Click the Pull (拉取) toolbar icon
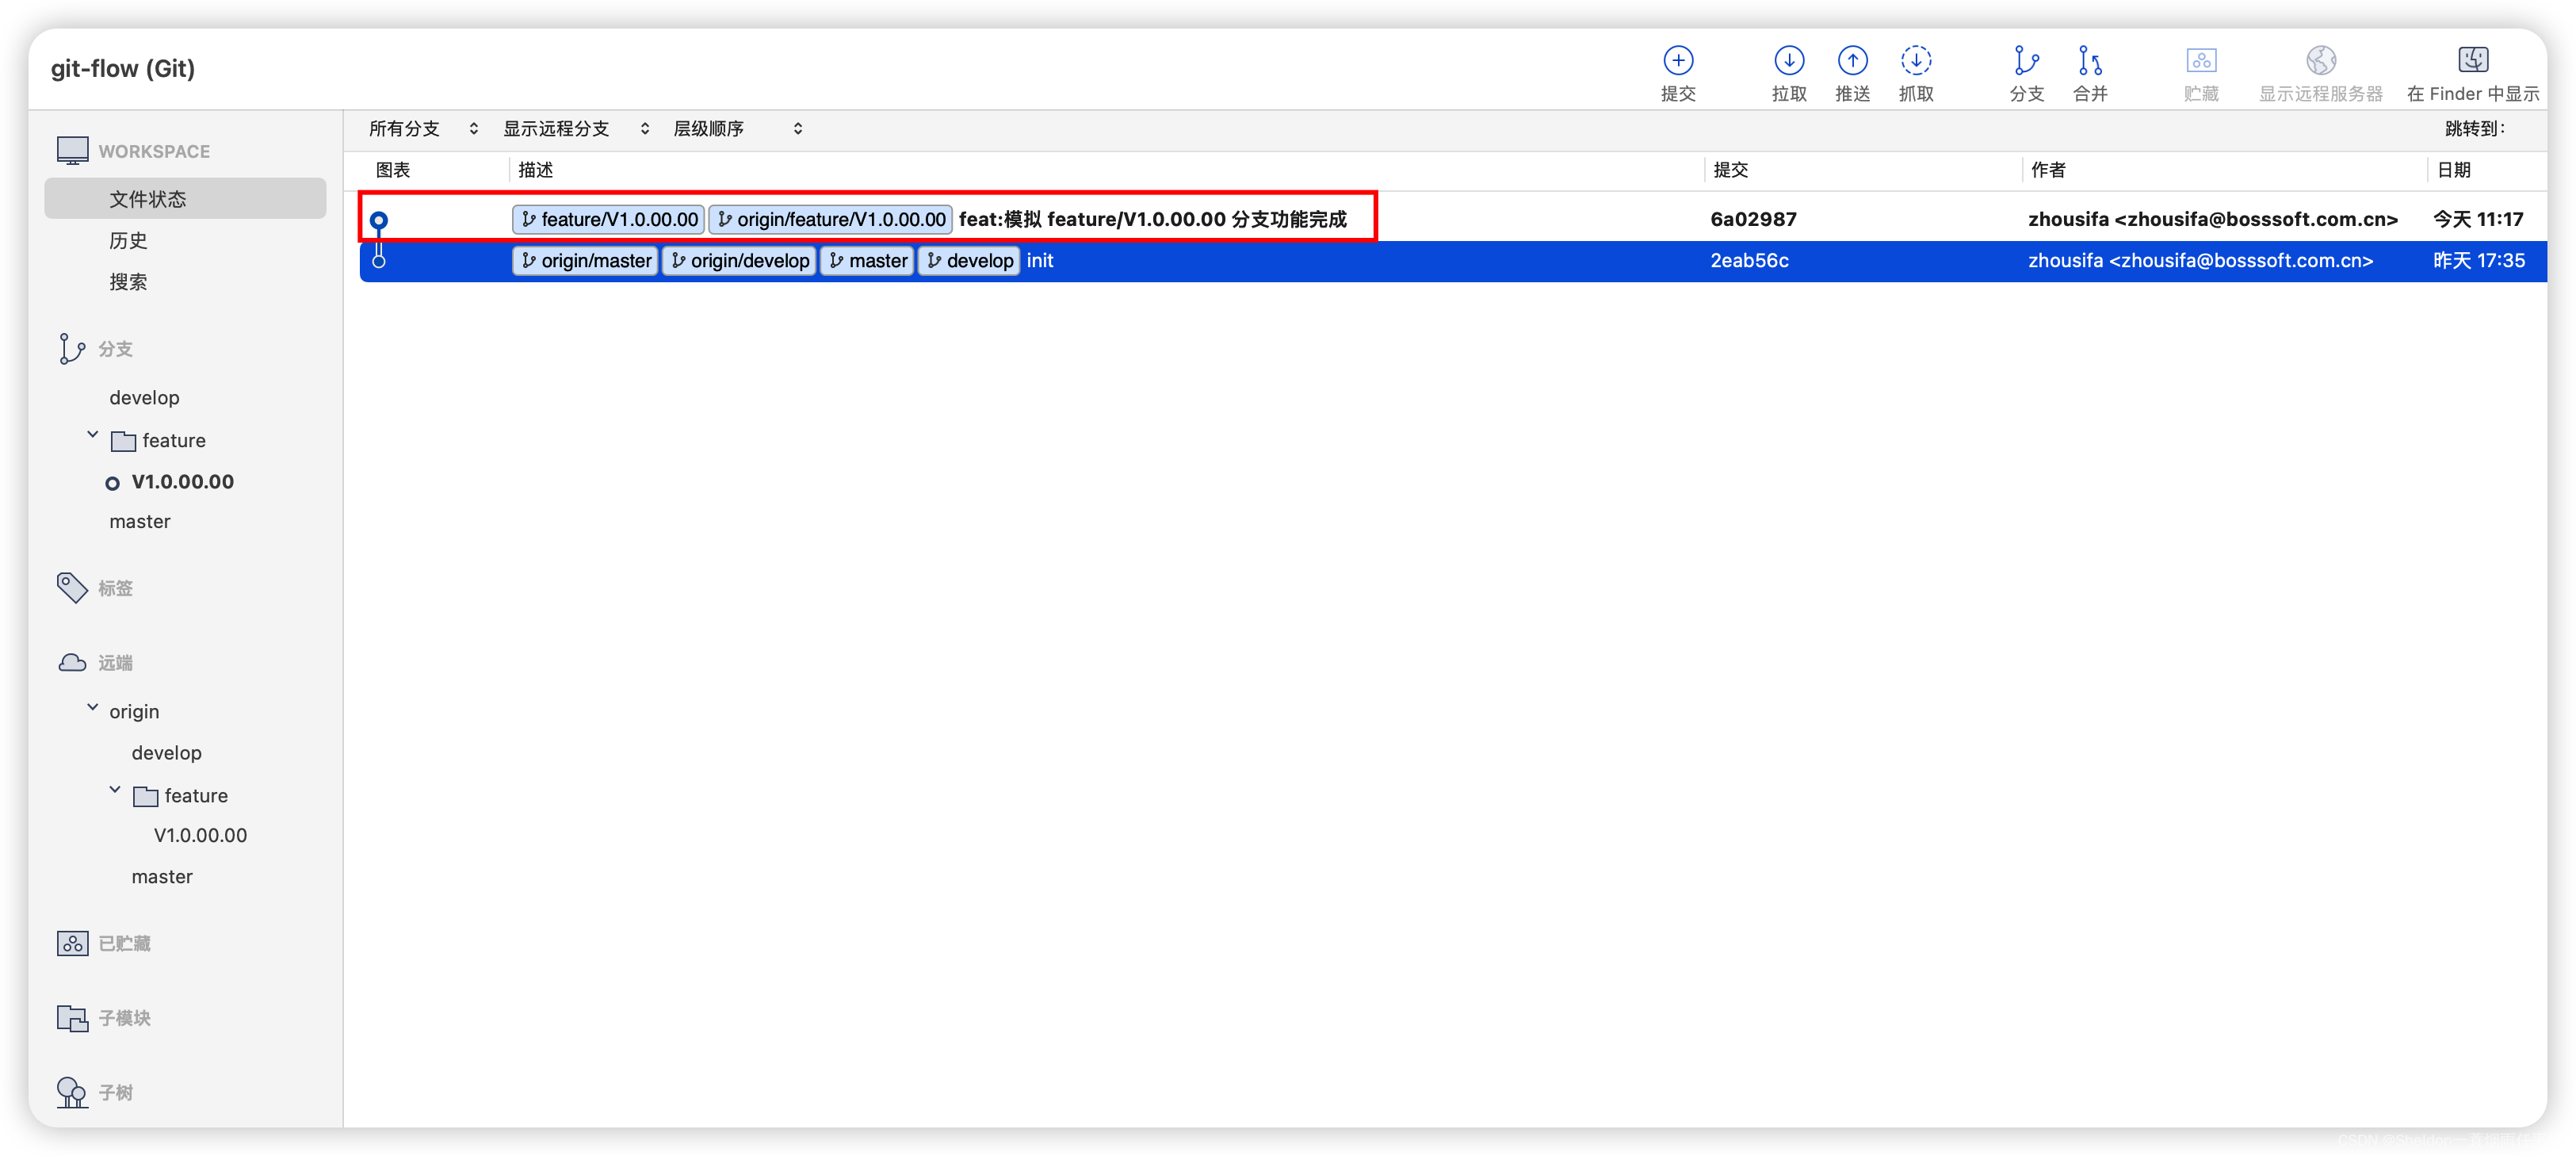Screen dimensions: 2576x1156 coord(1788,61)
